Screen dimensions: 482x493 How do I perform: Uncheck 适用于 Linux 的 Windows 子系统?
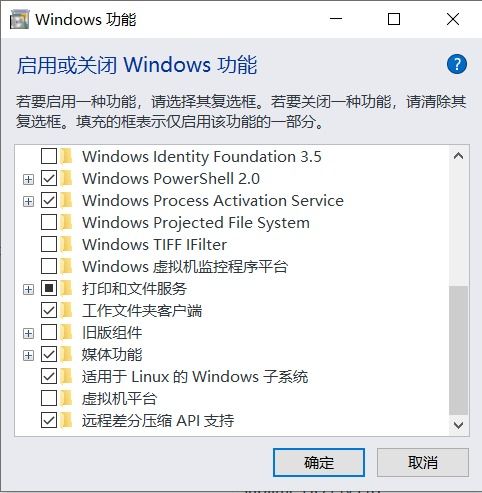(49, 376)
